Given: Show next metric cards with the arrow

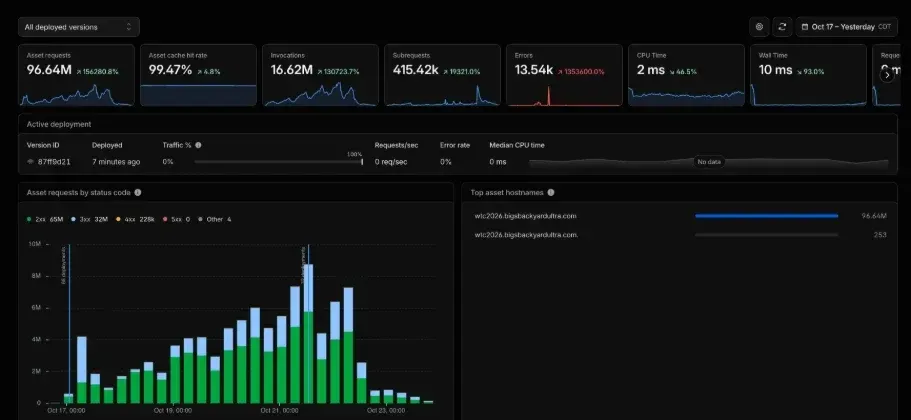Looking at the screenshot, I should (887, 75).
